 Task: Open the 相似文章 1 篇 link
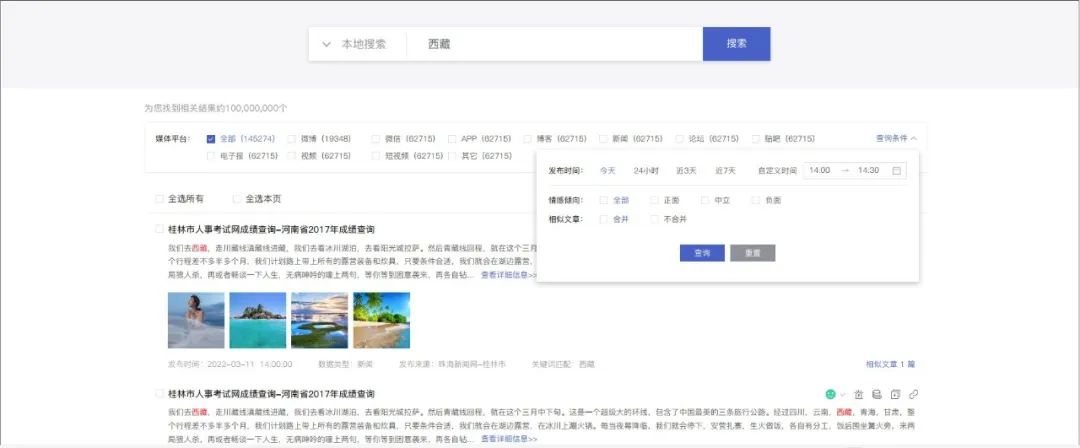890,364
